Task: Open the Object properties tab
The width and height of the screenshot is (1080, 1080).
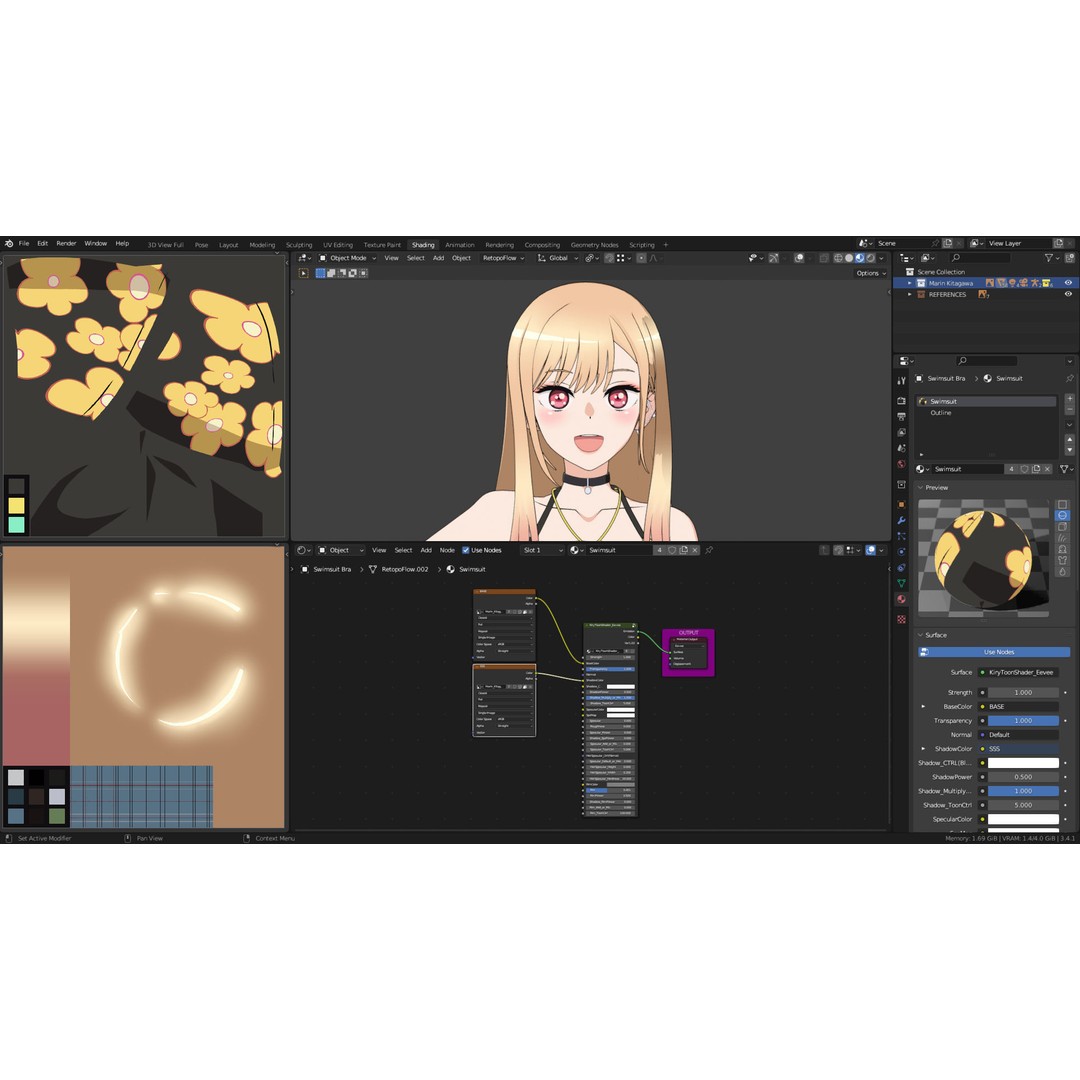Action: pos(902,504)
